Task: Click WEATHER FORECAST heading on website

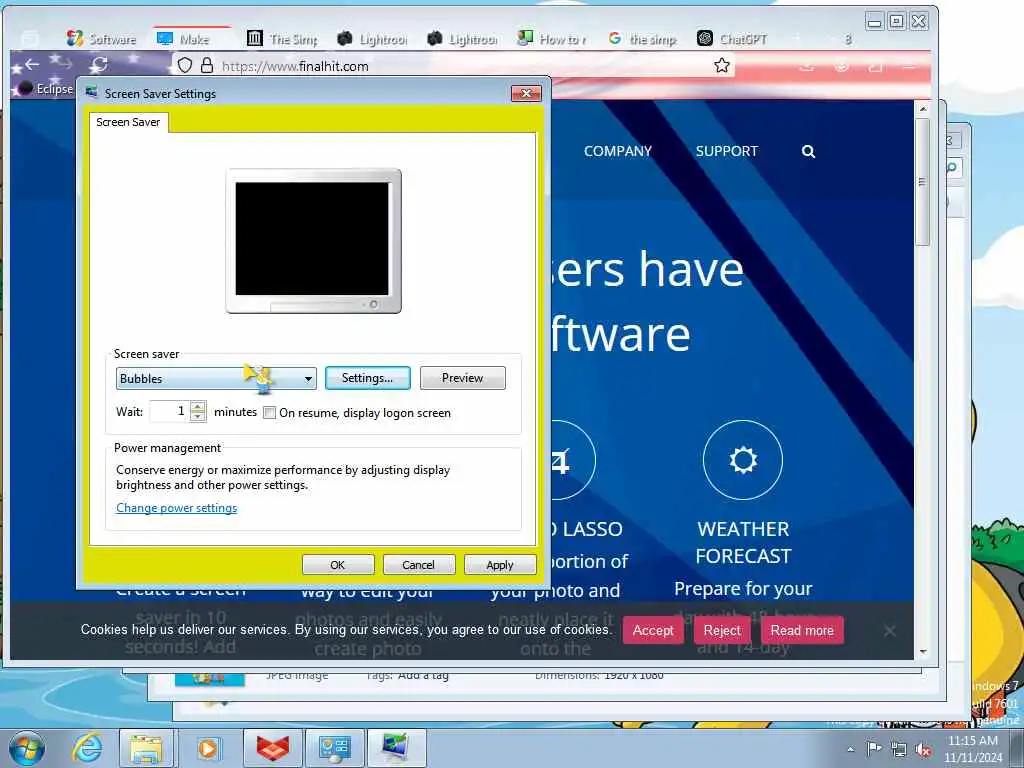Action: [x=743, y=542]
